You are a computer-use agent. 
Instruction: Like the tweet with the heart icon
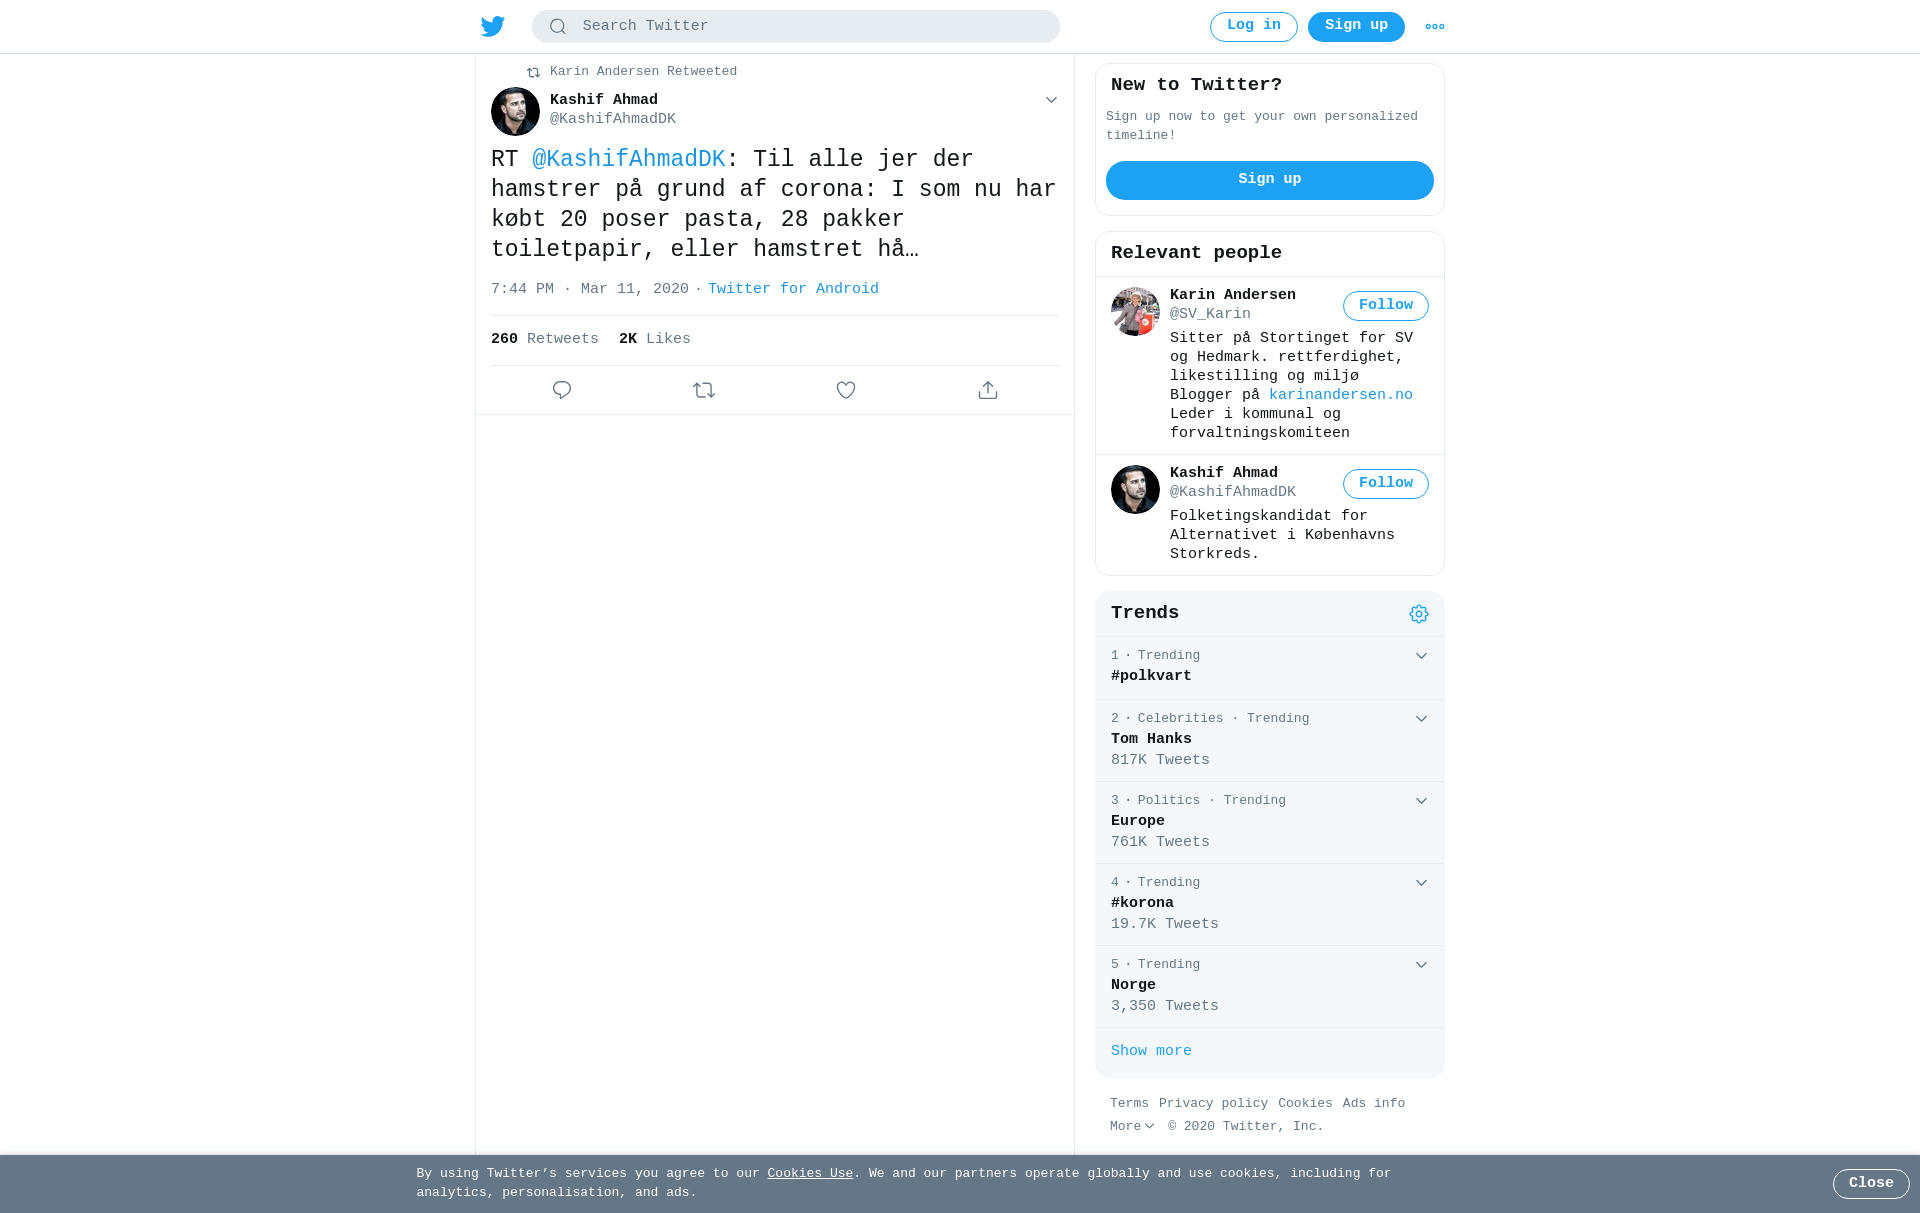point(846,390)
